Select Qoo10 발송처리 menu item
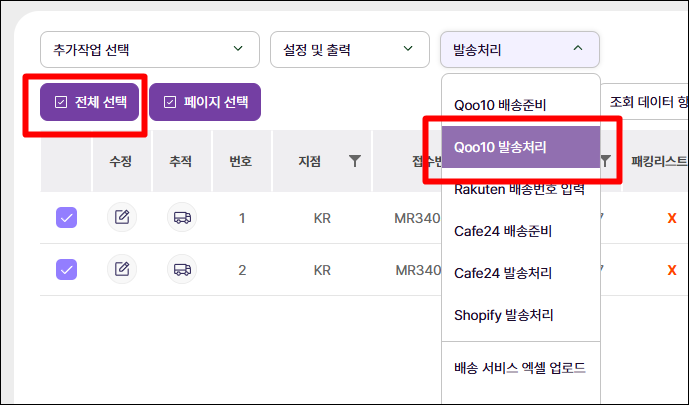 pyautogui.click(x=521, y=147)
